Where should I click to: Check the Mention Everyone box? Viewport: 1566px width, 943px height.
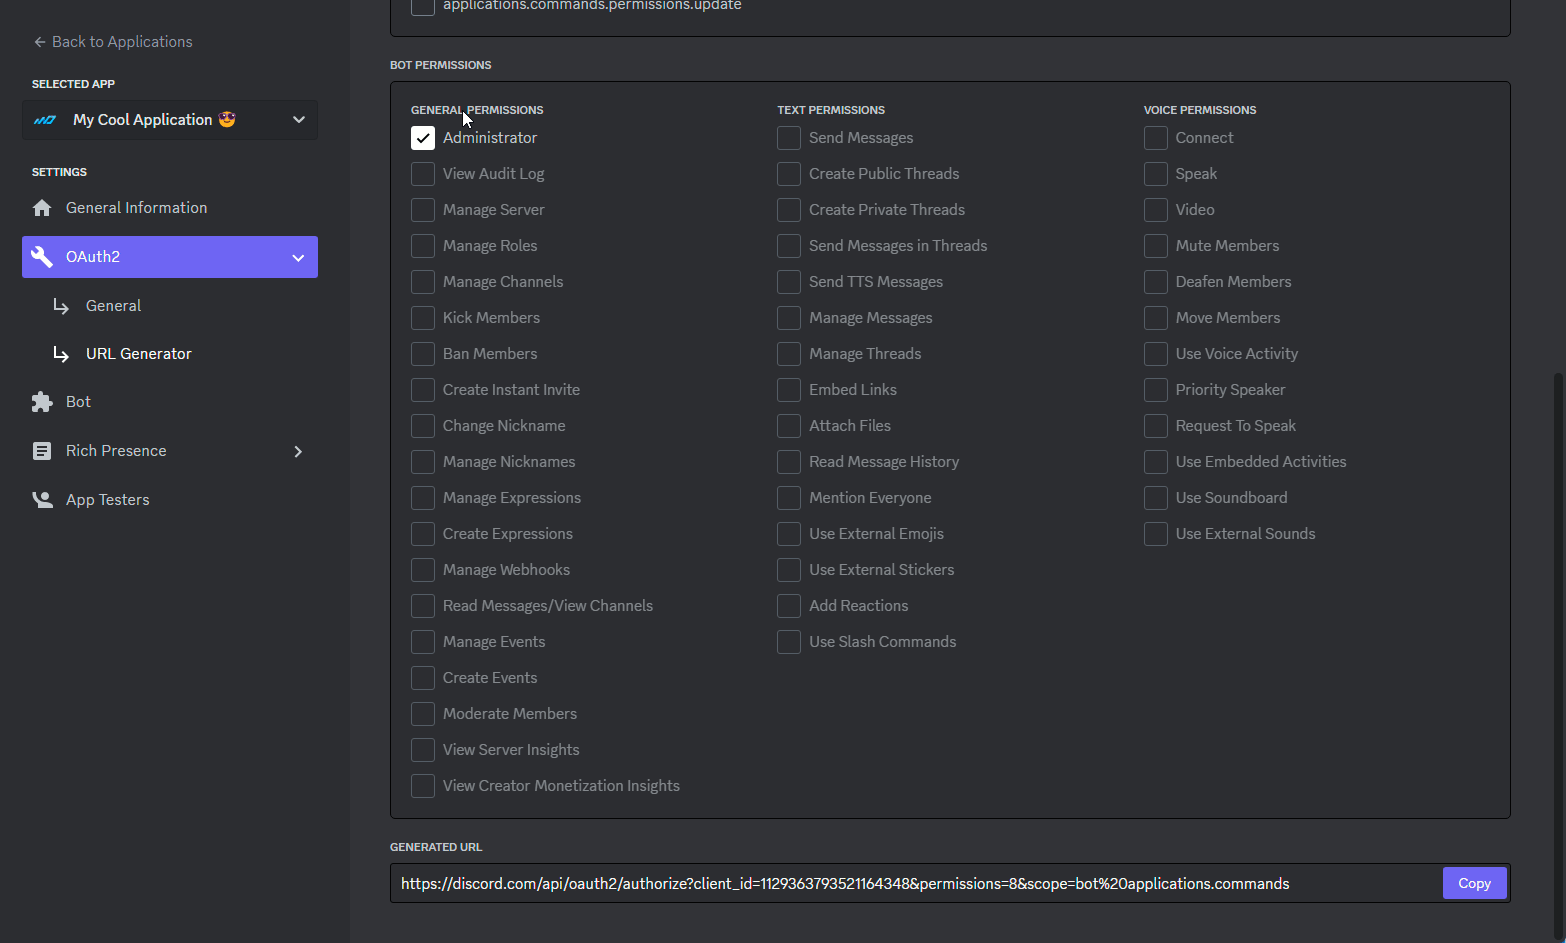click(x=789, y=498)
